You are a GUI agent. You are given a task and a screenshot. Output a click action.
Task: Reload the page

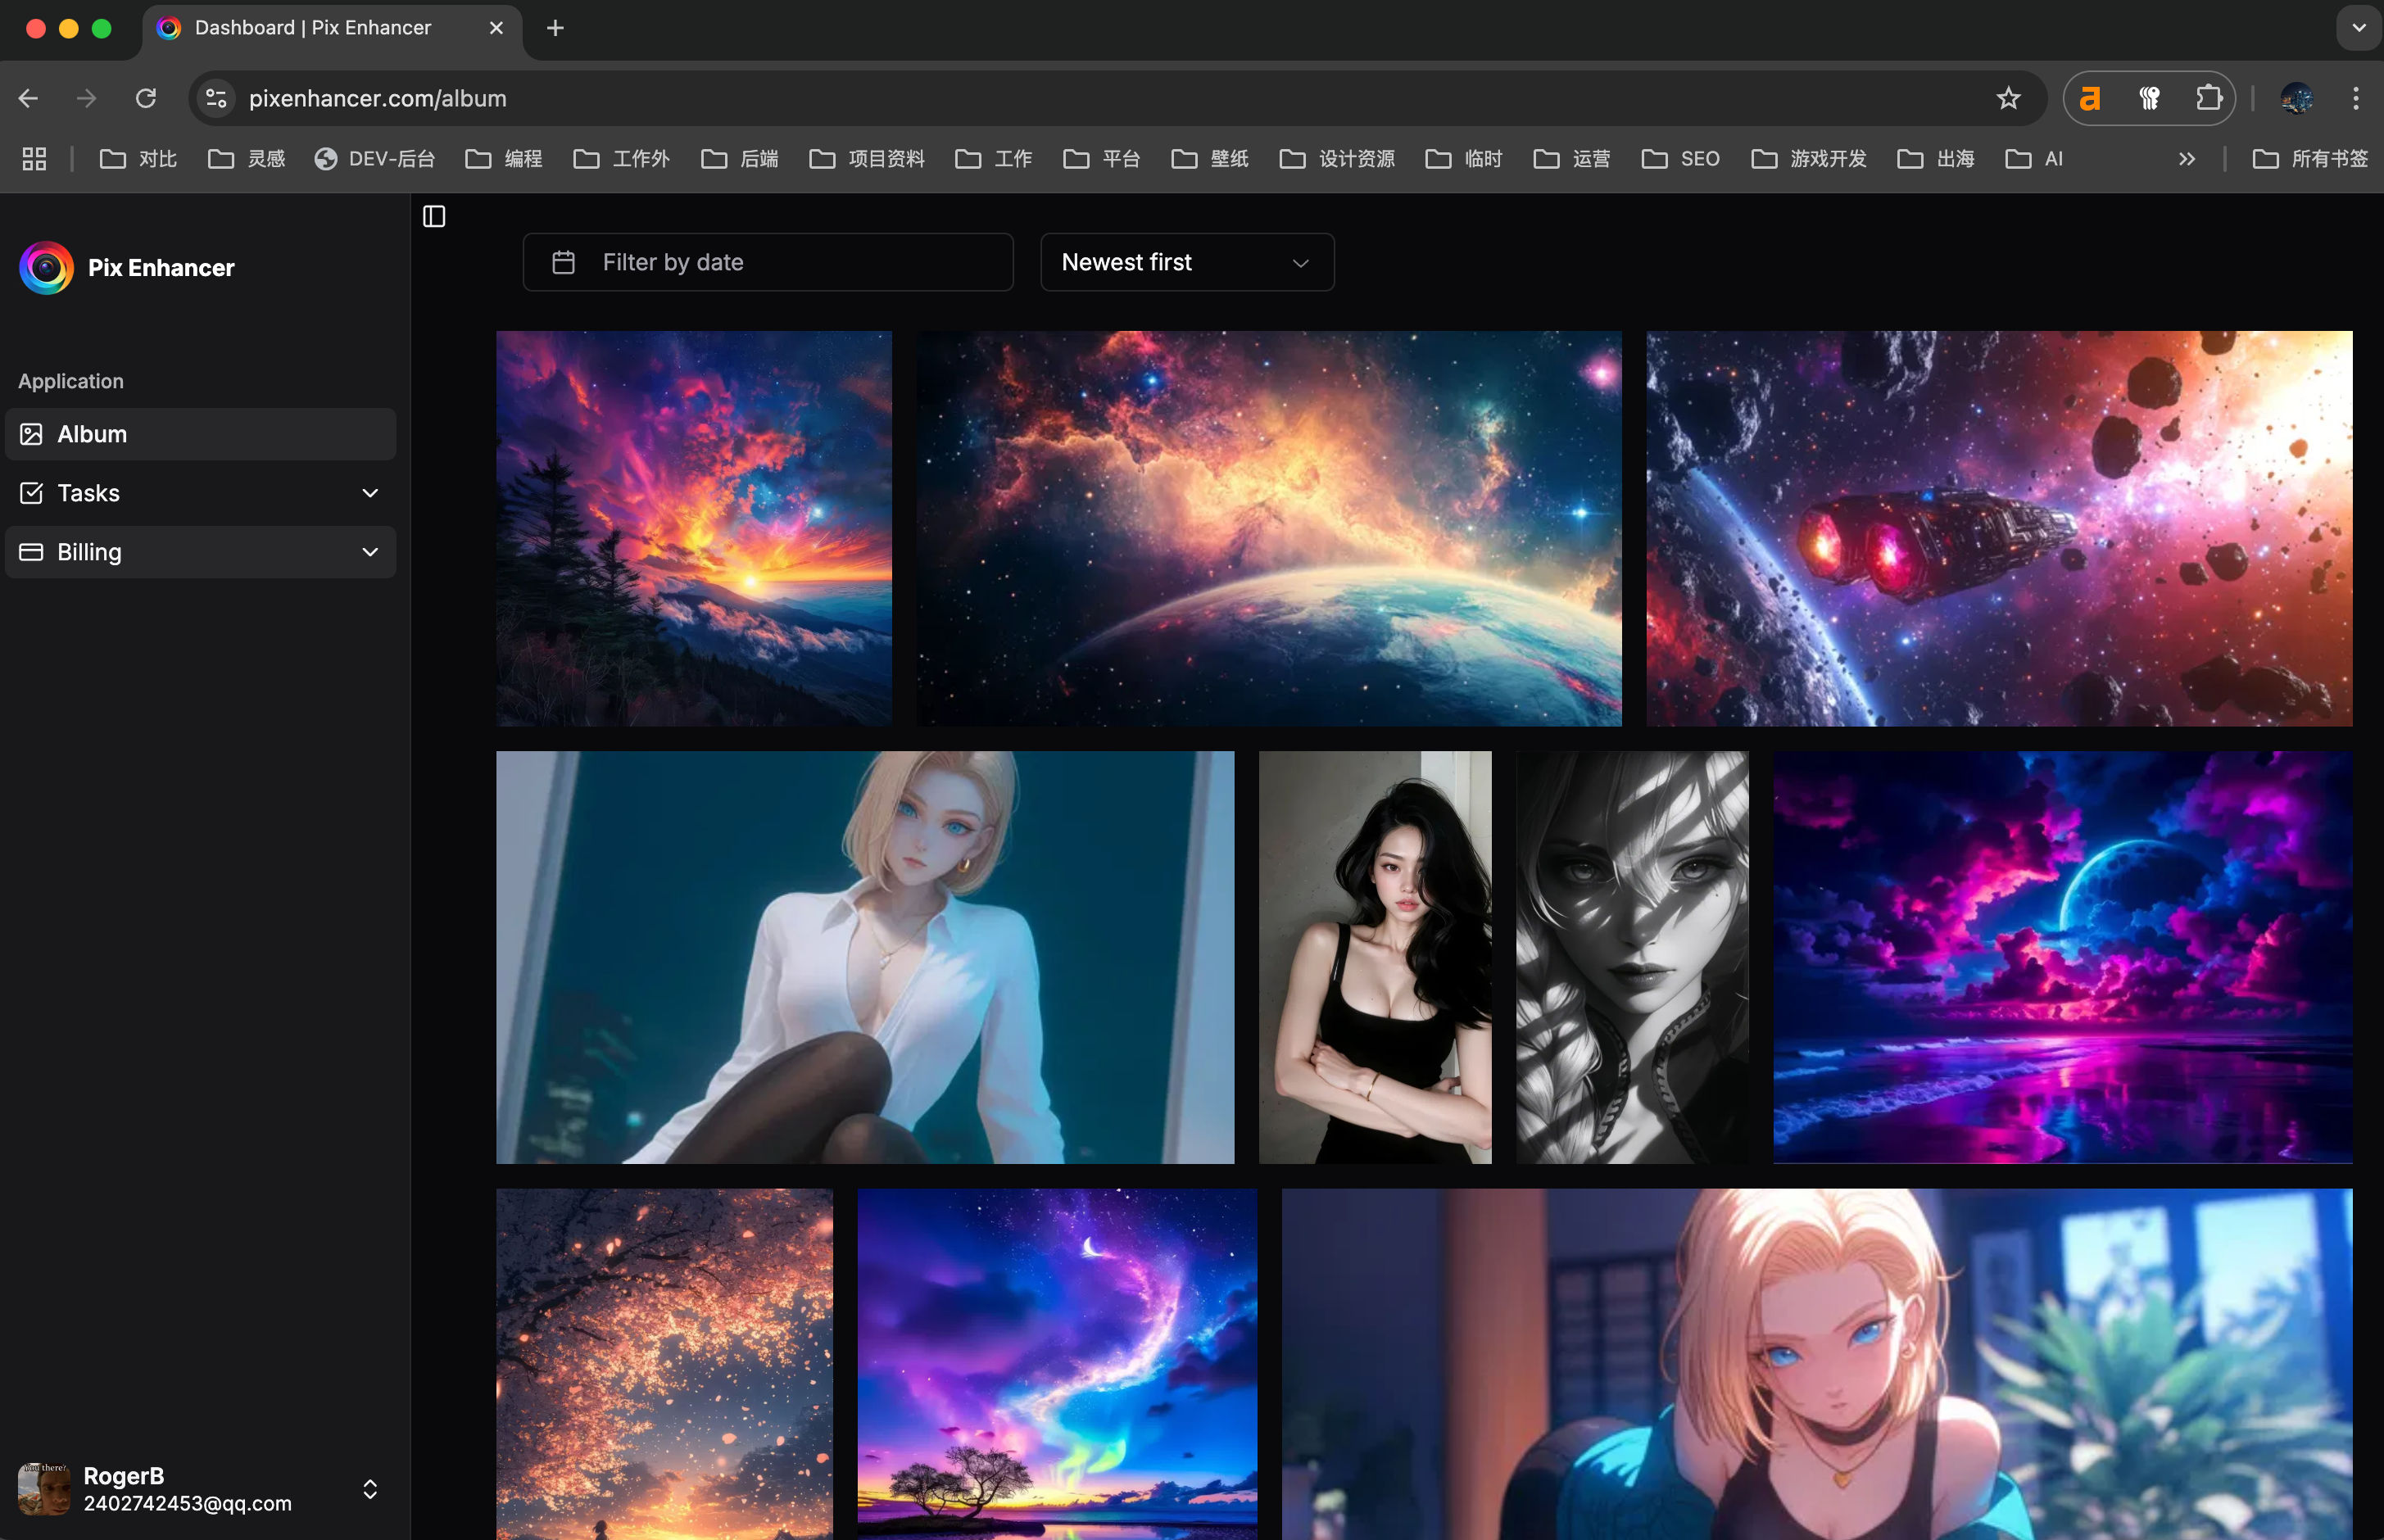tap(146, 98)
